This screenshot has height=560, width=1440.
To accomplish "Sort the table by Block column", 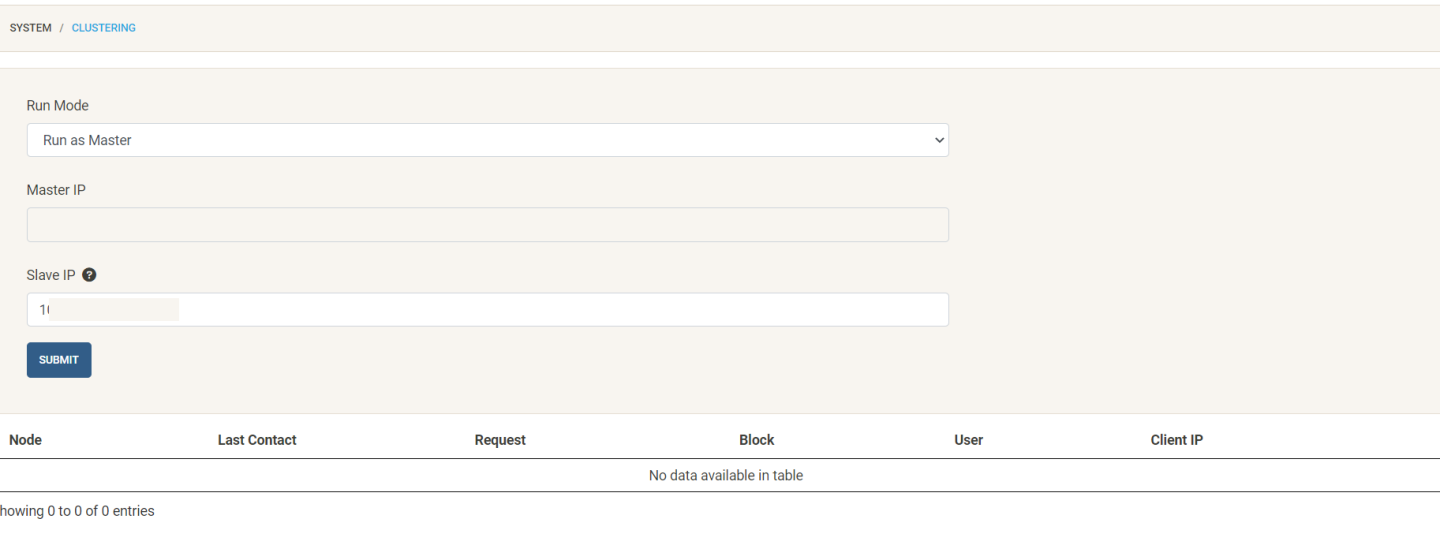I will tap(756, 440).
